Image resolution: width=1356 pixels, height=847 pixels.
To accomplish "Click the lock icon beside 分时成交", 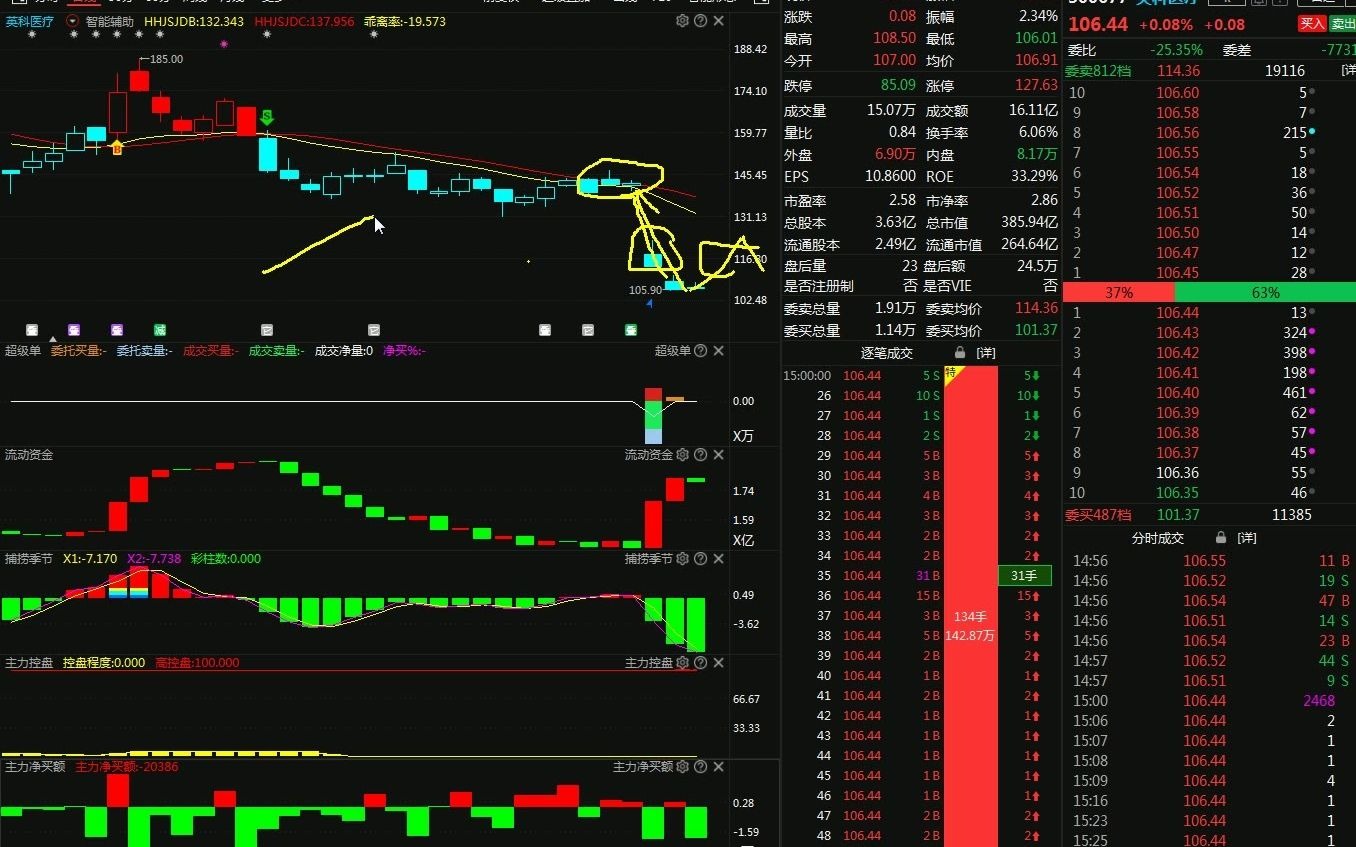I will tap(1220, 538).
